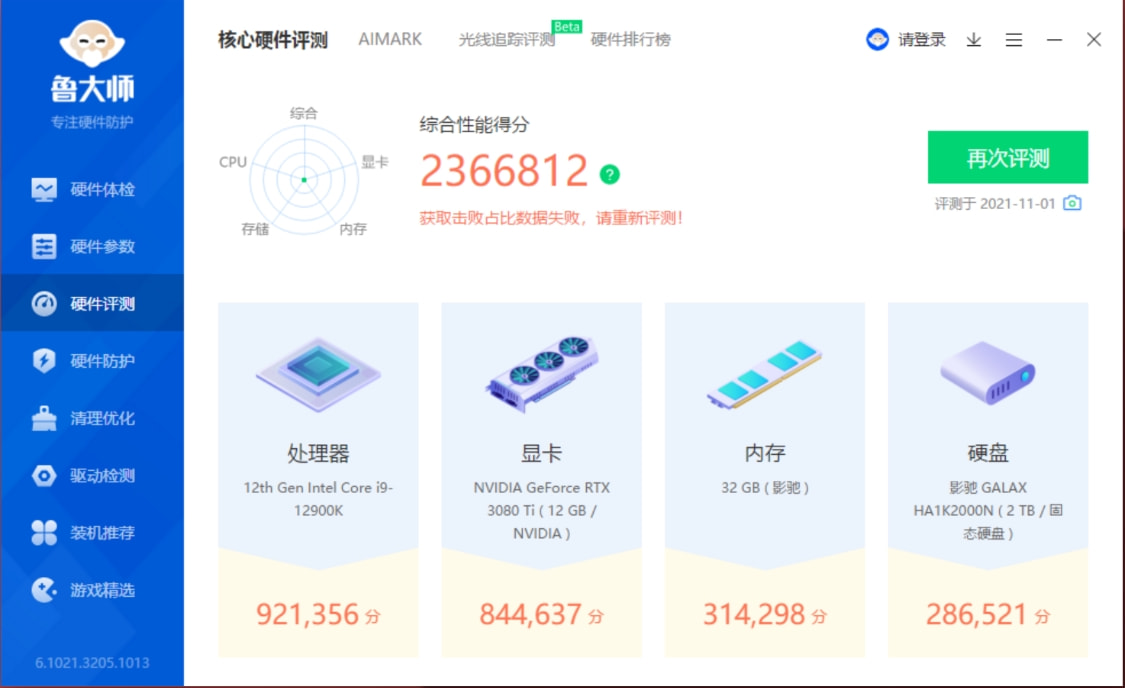Open the hamburger menu in title bar

click(1014, 40)
